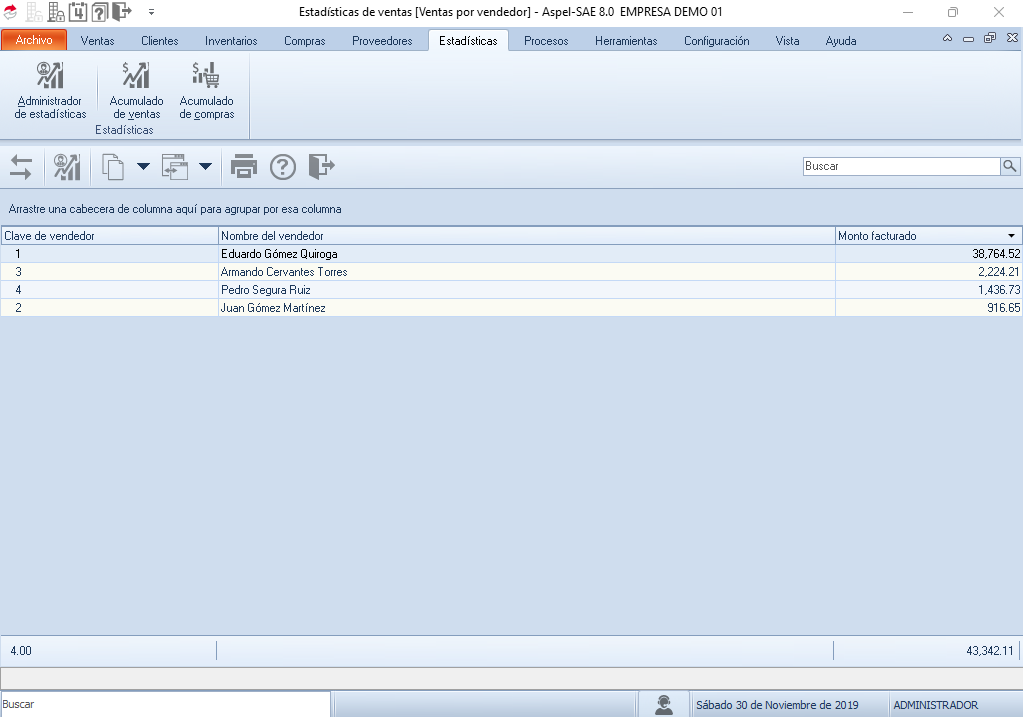
Task: Open Monto facturado column filter dropdown
Action: click(1011, 236)
